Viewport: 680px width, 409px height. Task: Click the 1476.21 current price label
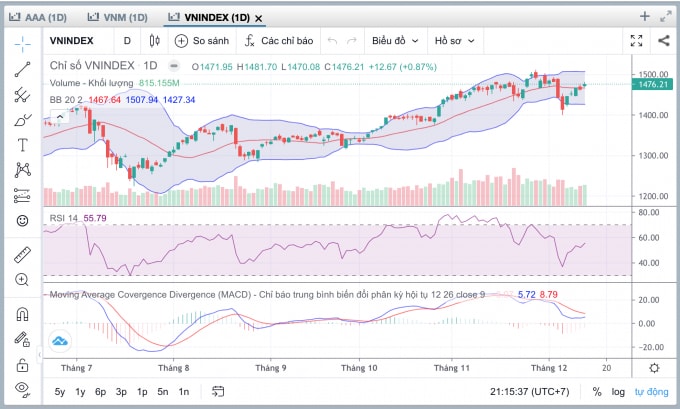click(x=652, y=84)
